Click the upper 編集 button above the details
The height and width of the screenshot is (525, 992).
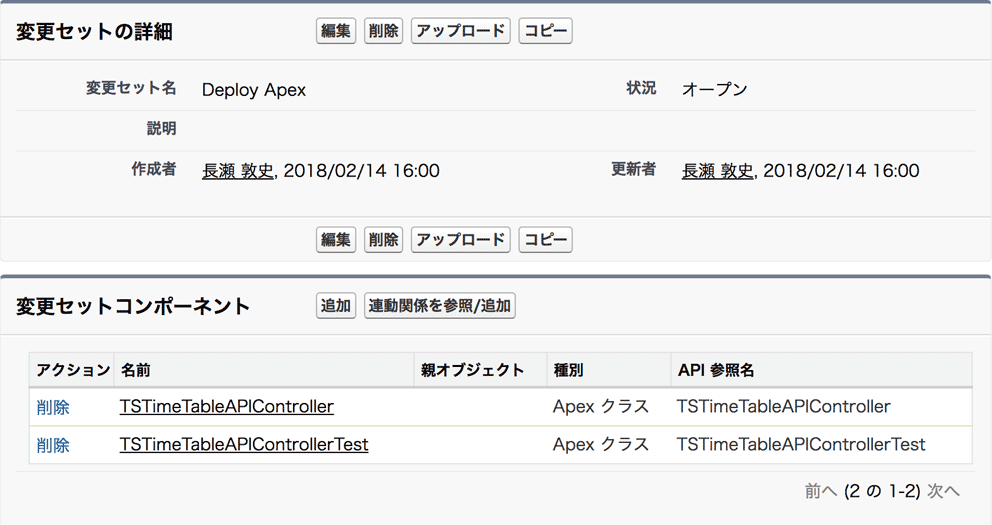pyautogui.click(x=336, y=31)
